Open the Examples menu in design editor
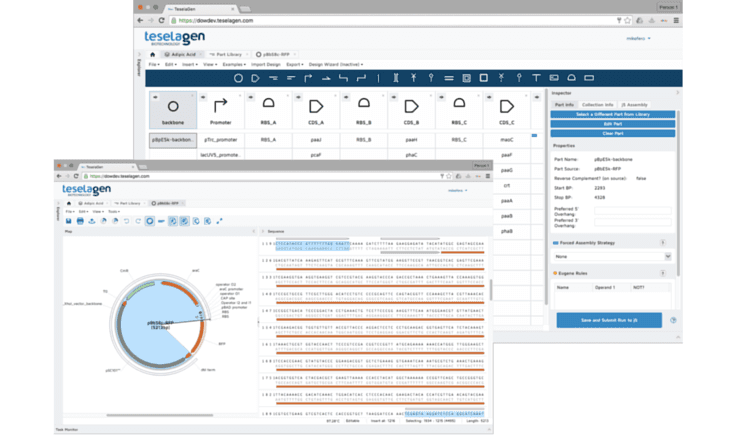The image size is (736, 436). (x=234, y=64)
